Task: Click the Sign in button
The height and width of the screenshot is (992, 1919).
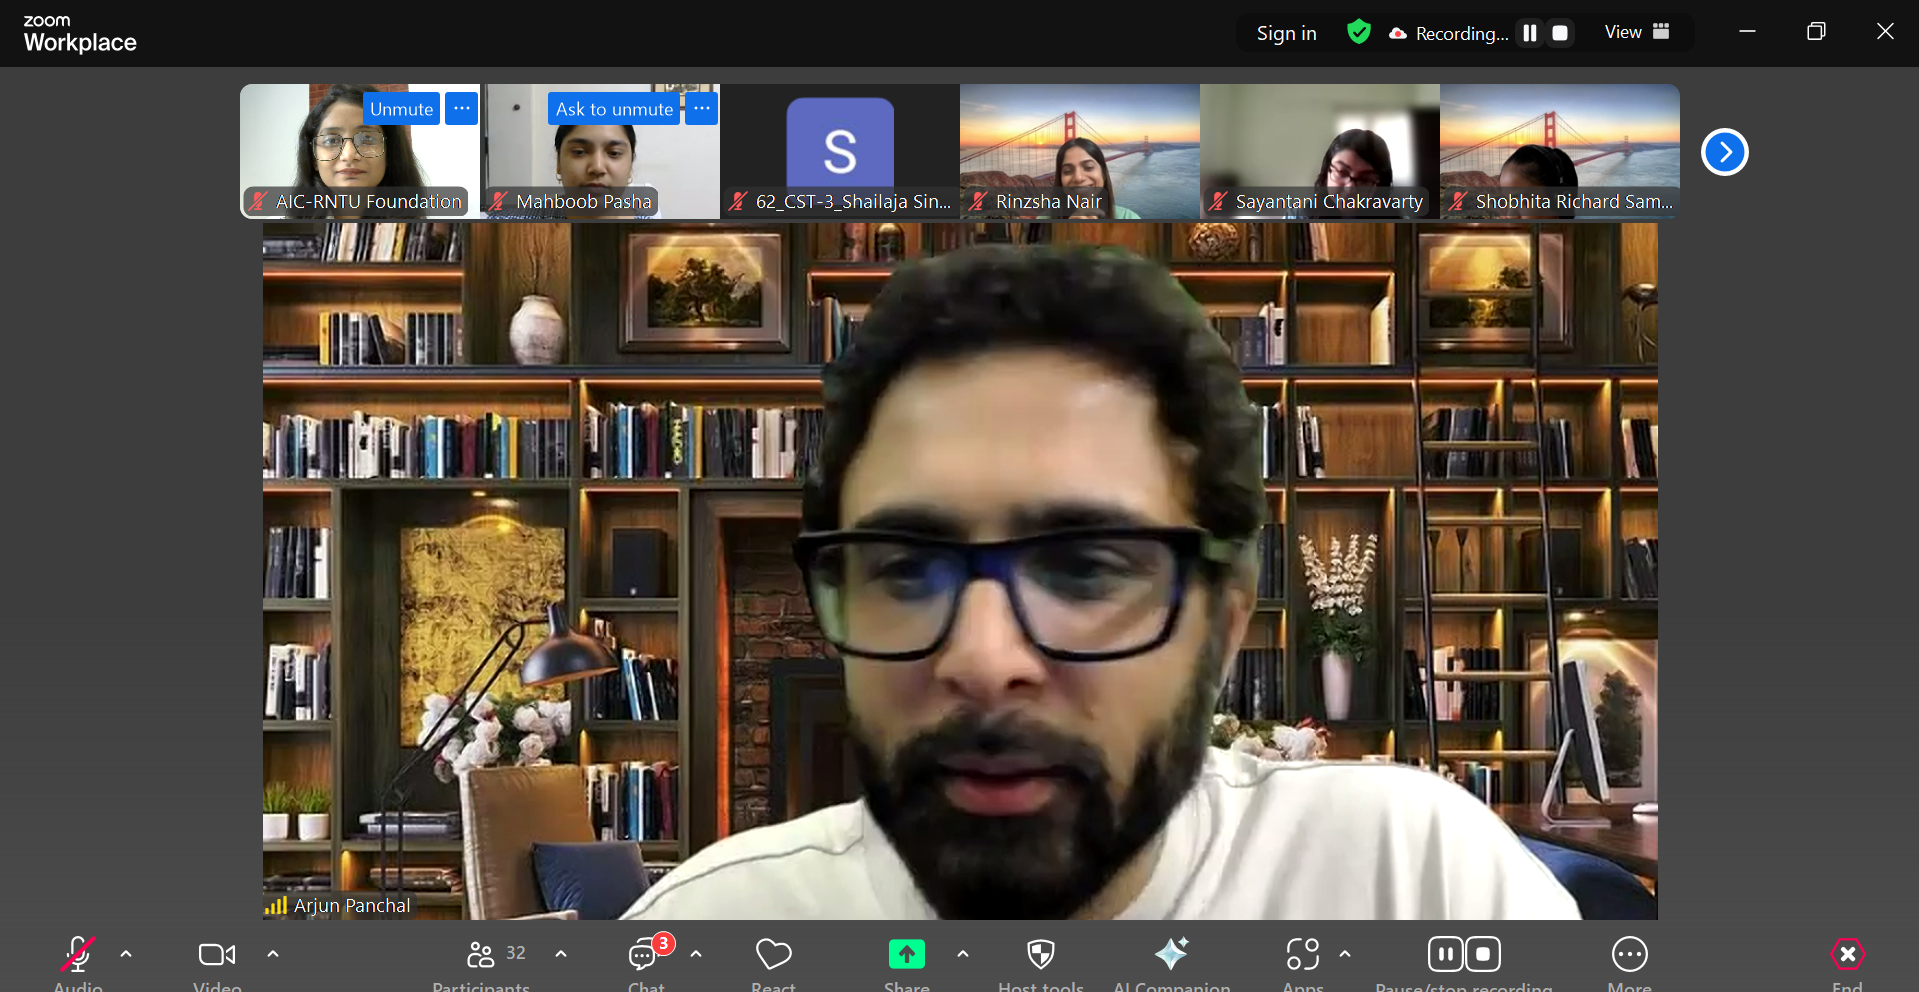Action: (1286, 33)
